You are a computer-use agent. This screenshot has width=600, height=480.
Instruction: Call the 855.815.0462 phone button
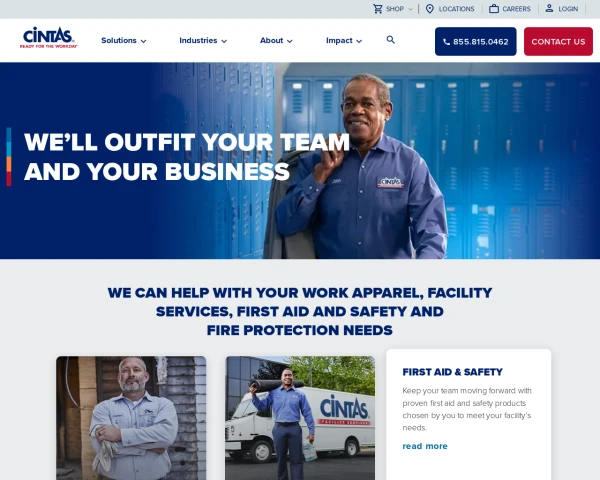476,41
